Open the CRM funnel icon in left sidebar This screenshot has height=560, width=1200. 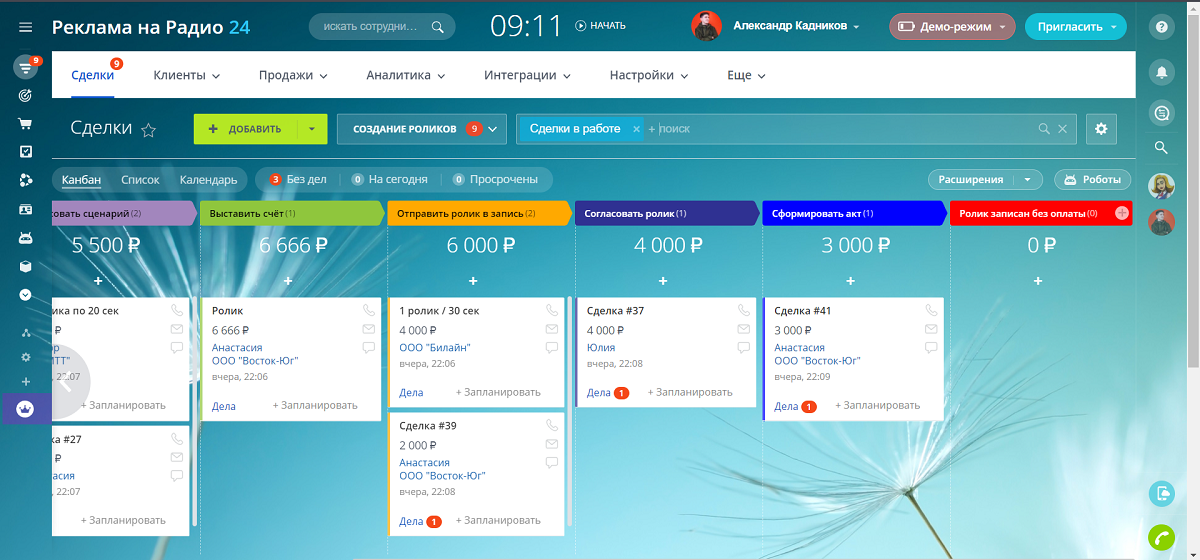(x=25, y=68)
